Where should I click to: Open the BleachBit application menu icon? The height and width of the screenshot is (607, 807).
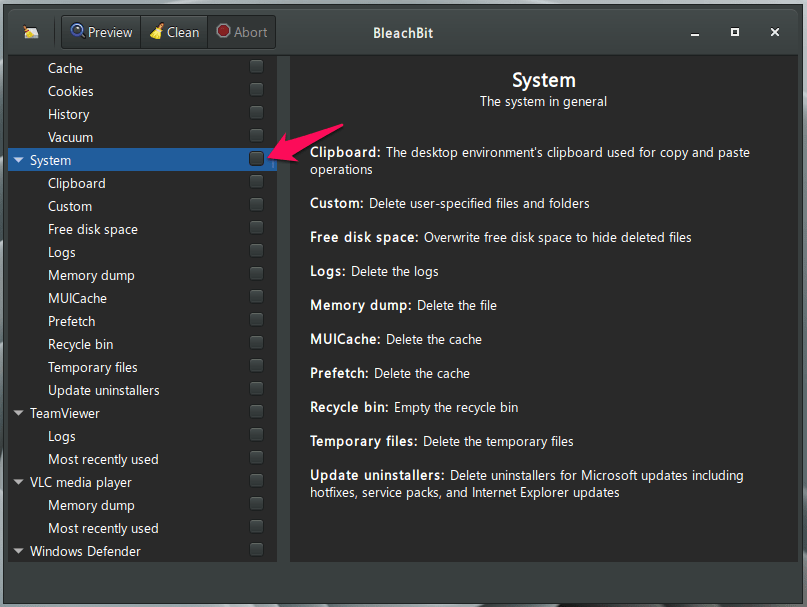click(x=31, y=32)
